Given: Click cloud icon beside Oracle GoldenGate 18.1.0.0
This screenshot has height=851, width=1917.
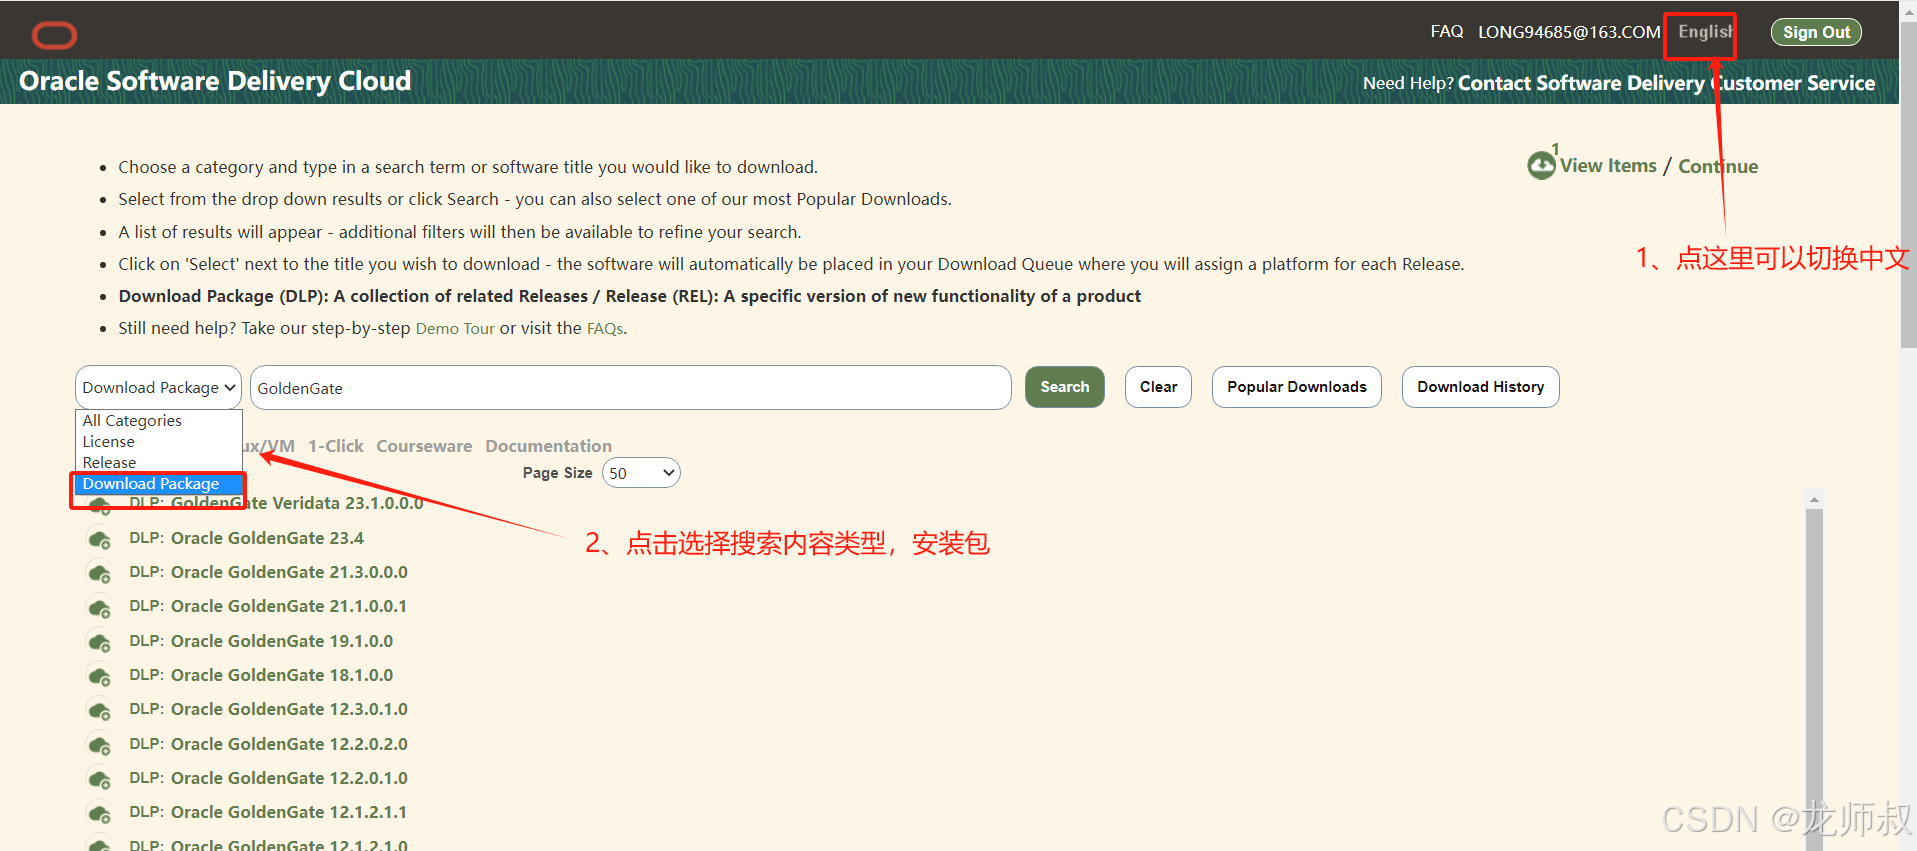Looking at the screenshot, I should pyautogui.click(x=99, y=677).
